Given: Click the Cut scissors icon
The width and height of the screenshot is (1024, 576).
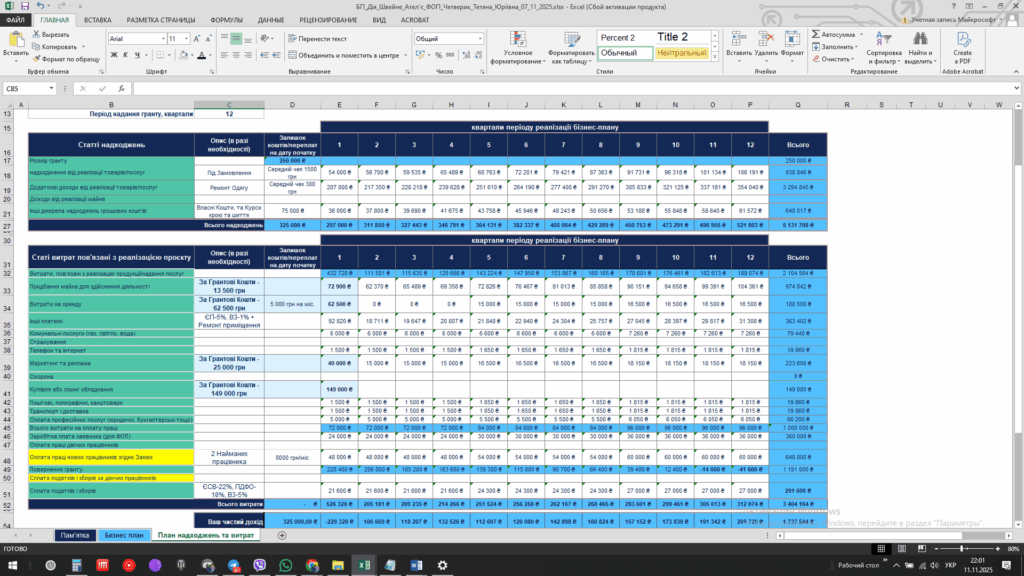Looking at the screenshot, I should pyautogui.click(x=37, y=34).
